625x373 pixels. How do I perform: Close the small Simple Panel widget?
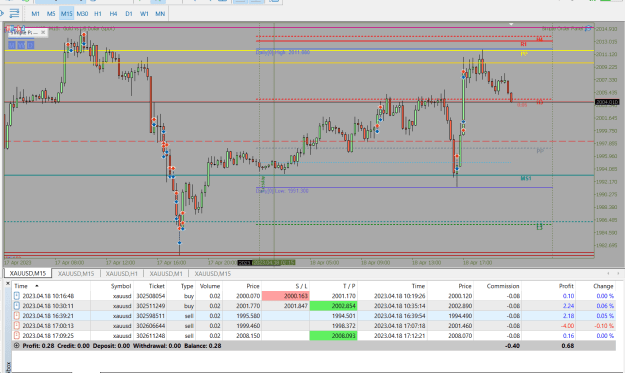pos(43,32)
